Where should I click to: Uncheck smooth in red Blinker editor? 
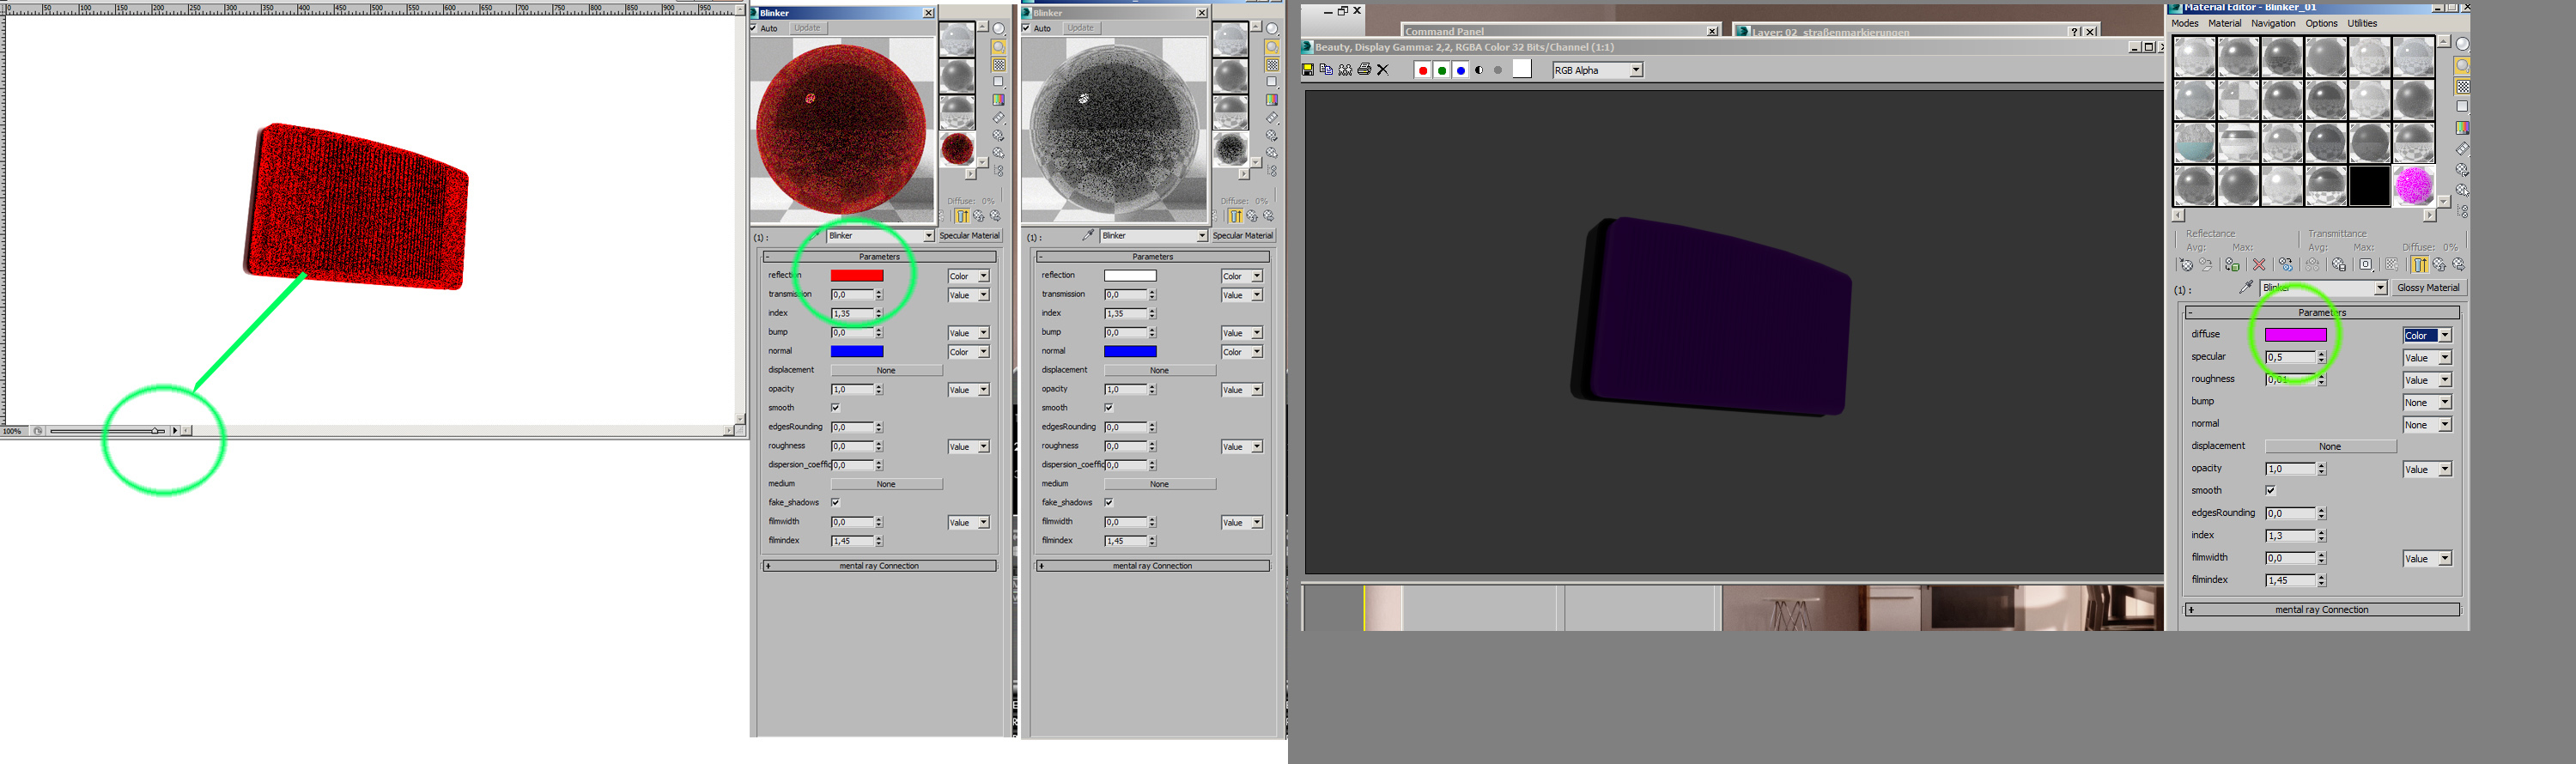click(x=835, y=408)
